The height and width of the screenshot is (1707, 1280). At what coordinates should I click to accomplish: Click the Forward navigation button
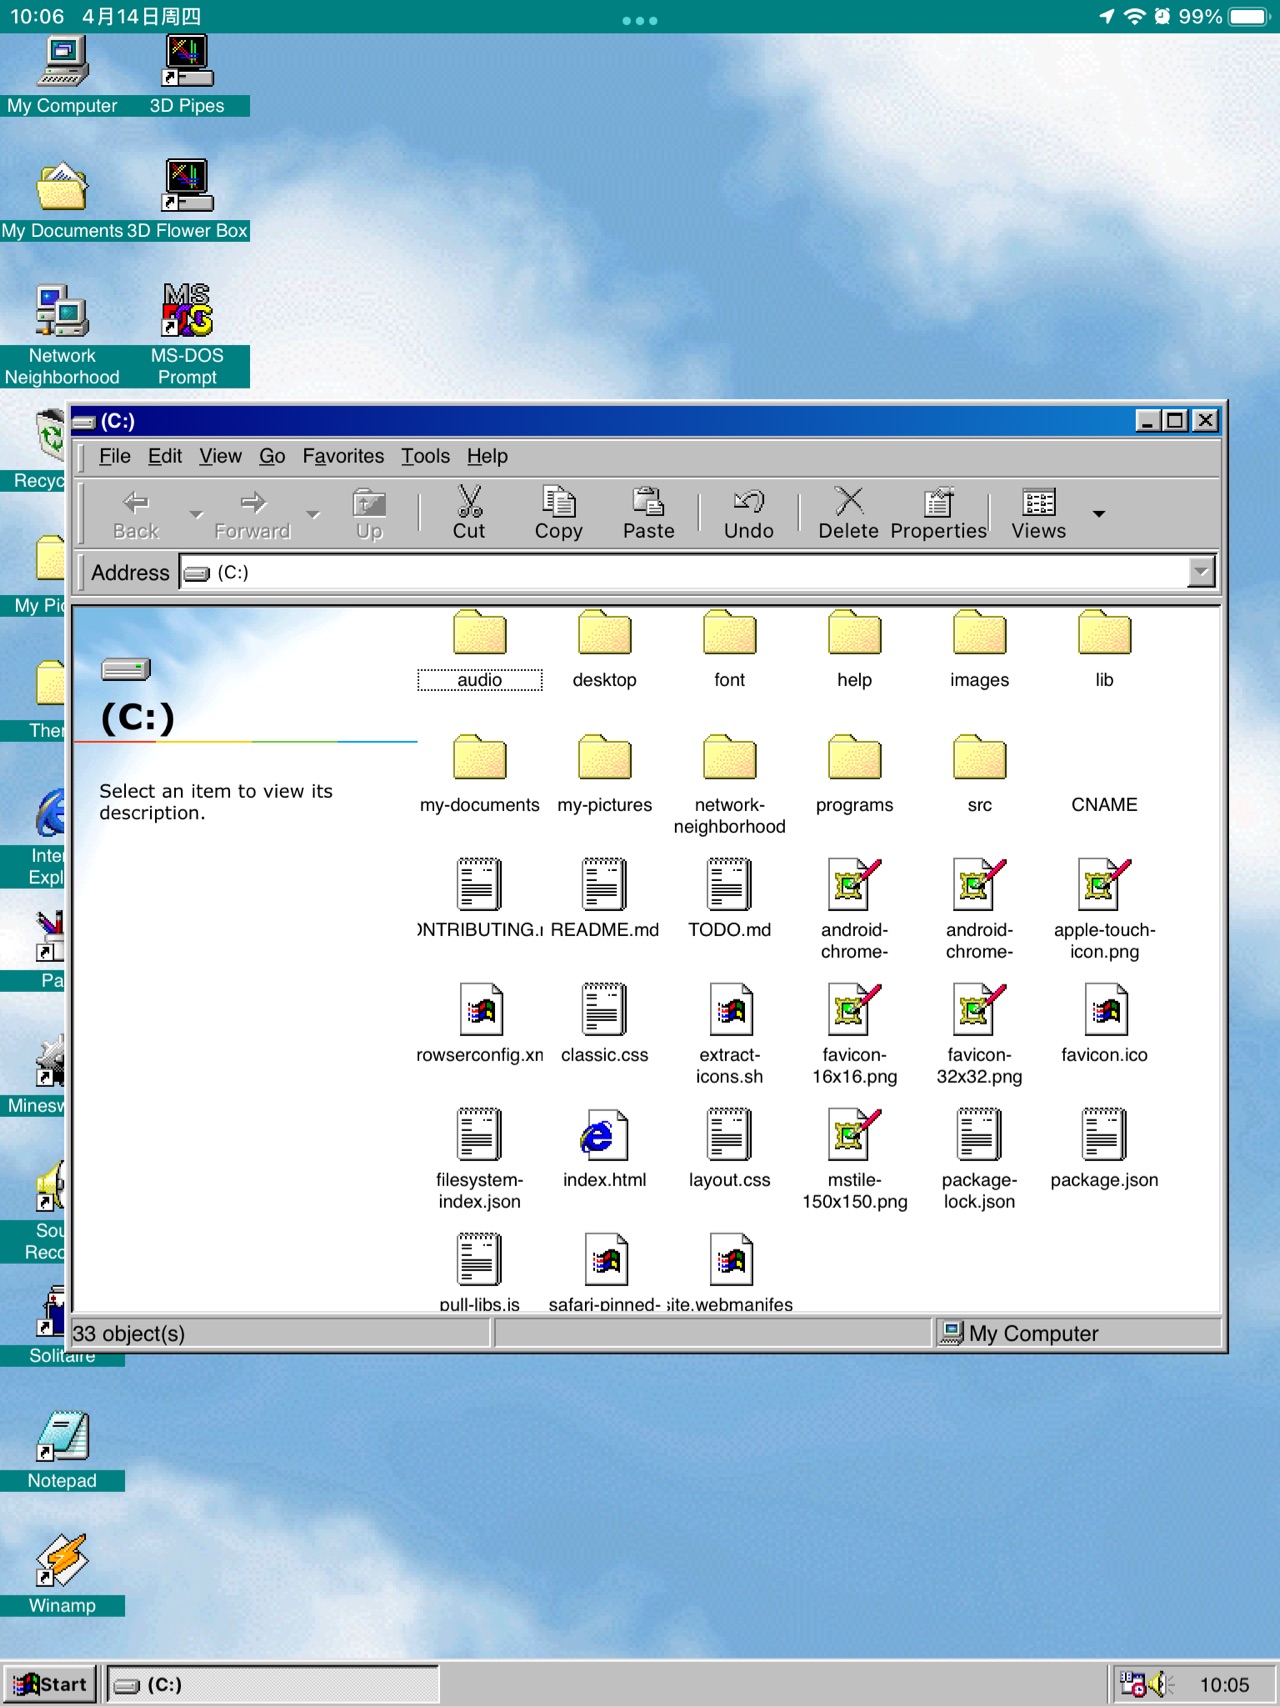[252, 513]
